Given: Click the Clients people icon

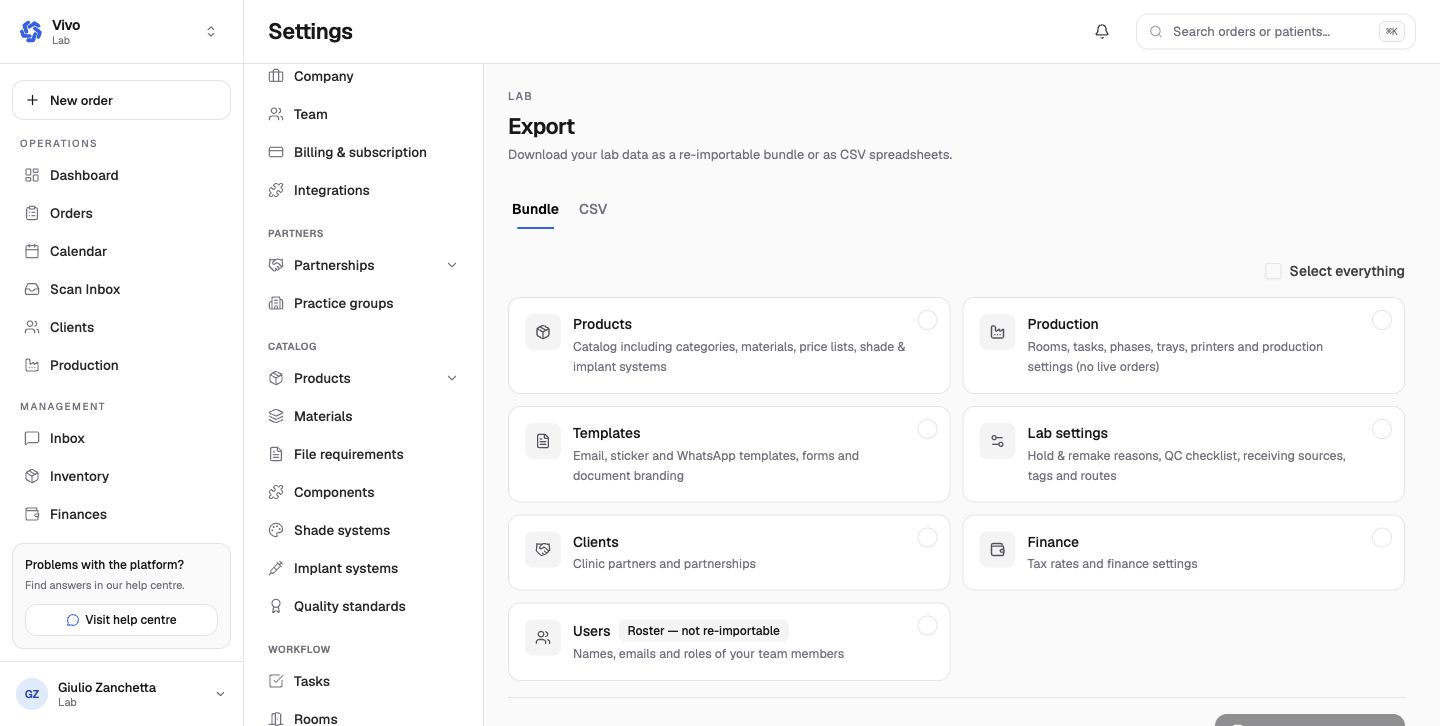Looking at the screenshot, I should point(32,327).
